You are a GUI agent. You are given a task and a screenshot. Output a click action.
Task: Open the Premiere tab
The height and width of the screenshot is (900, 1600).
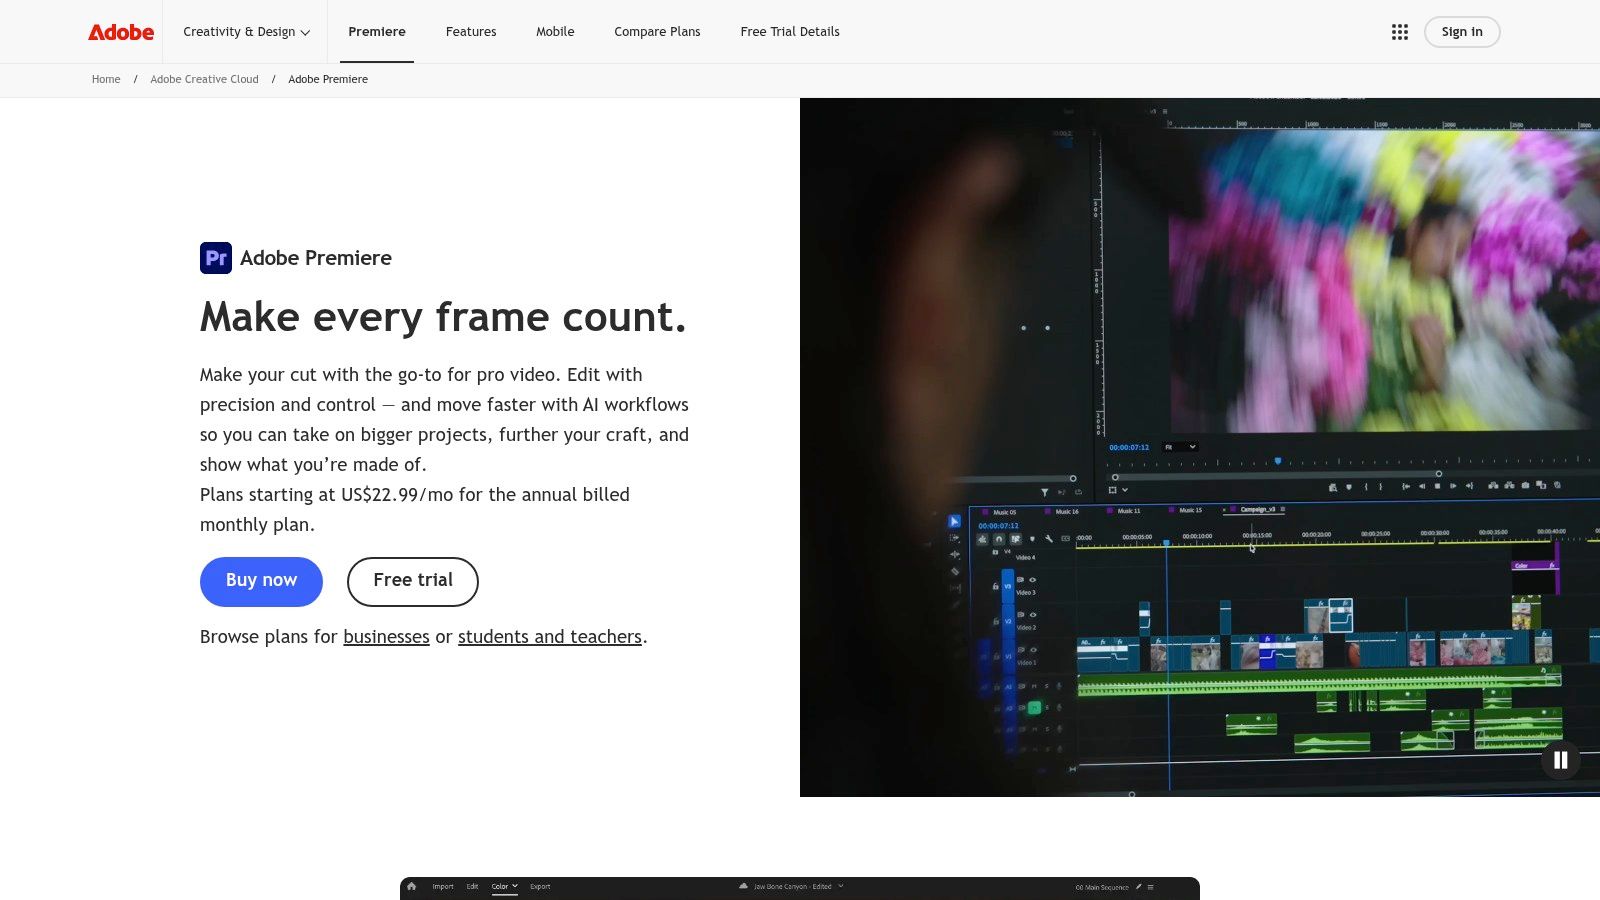[x=377, y=32]
